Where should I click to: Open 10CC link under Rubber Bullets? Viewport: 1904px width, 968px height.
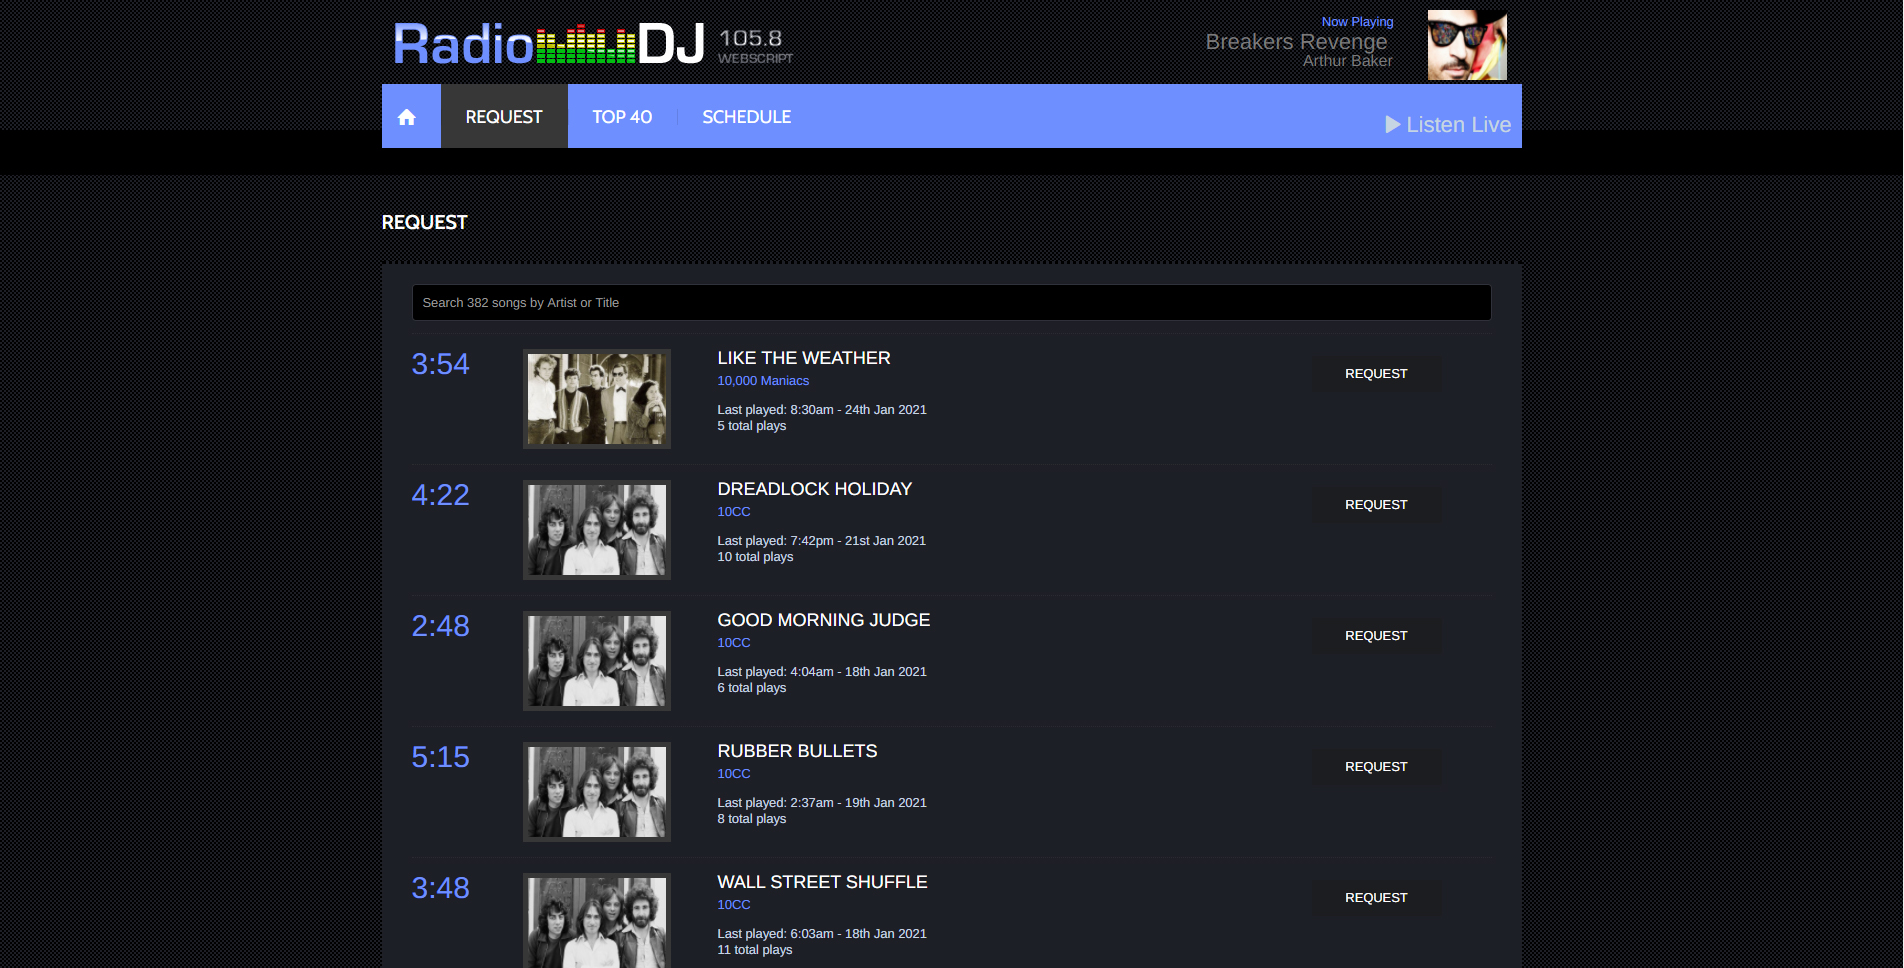coord(733,774)
